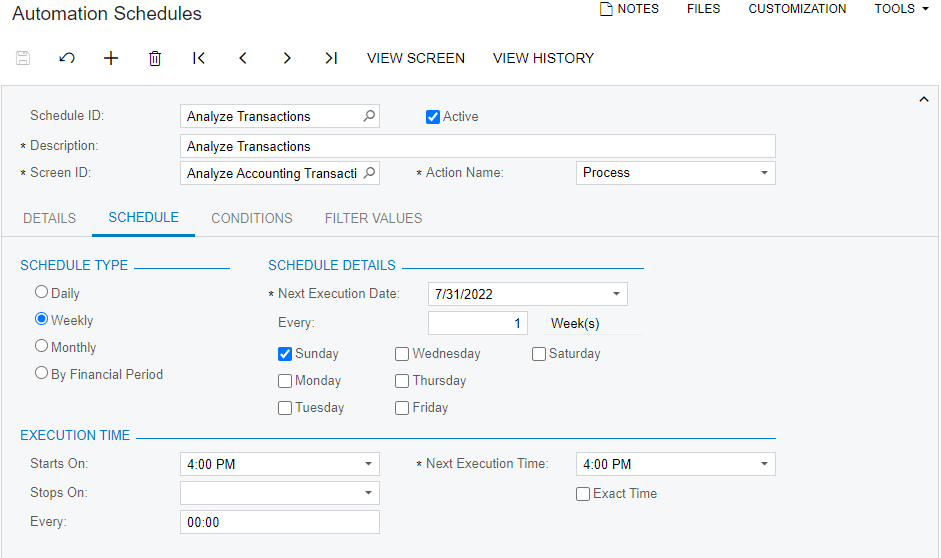Screen dimensions: 941x558
Task: Go to first record icon
Action: pos(199,58)
